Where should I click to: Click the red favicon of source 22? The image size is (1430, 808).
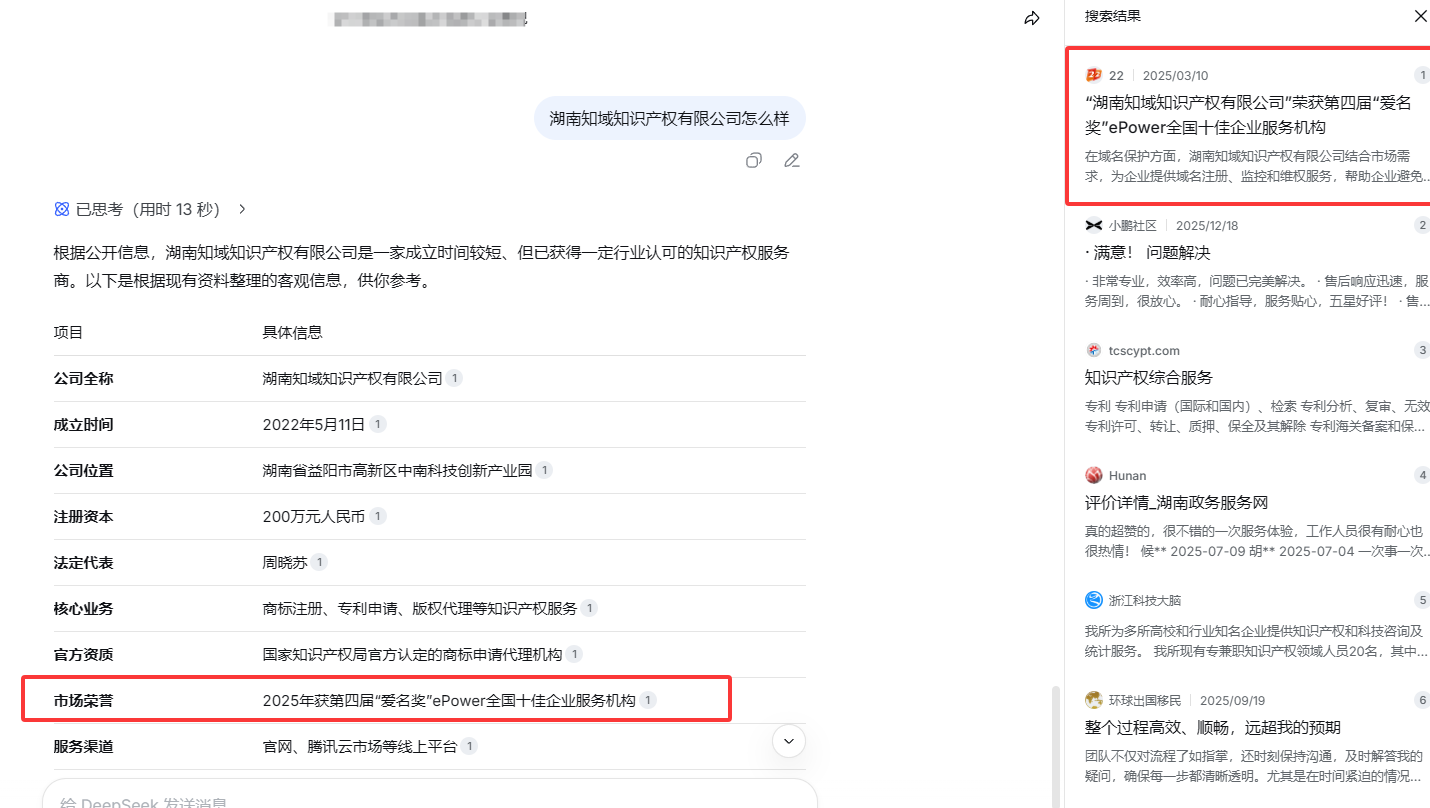coord(1093,75)
